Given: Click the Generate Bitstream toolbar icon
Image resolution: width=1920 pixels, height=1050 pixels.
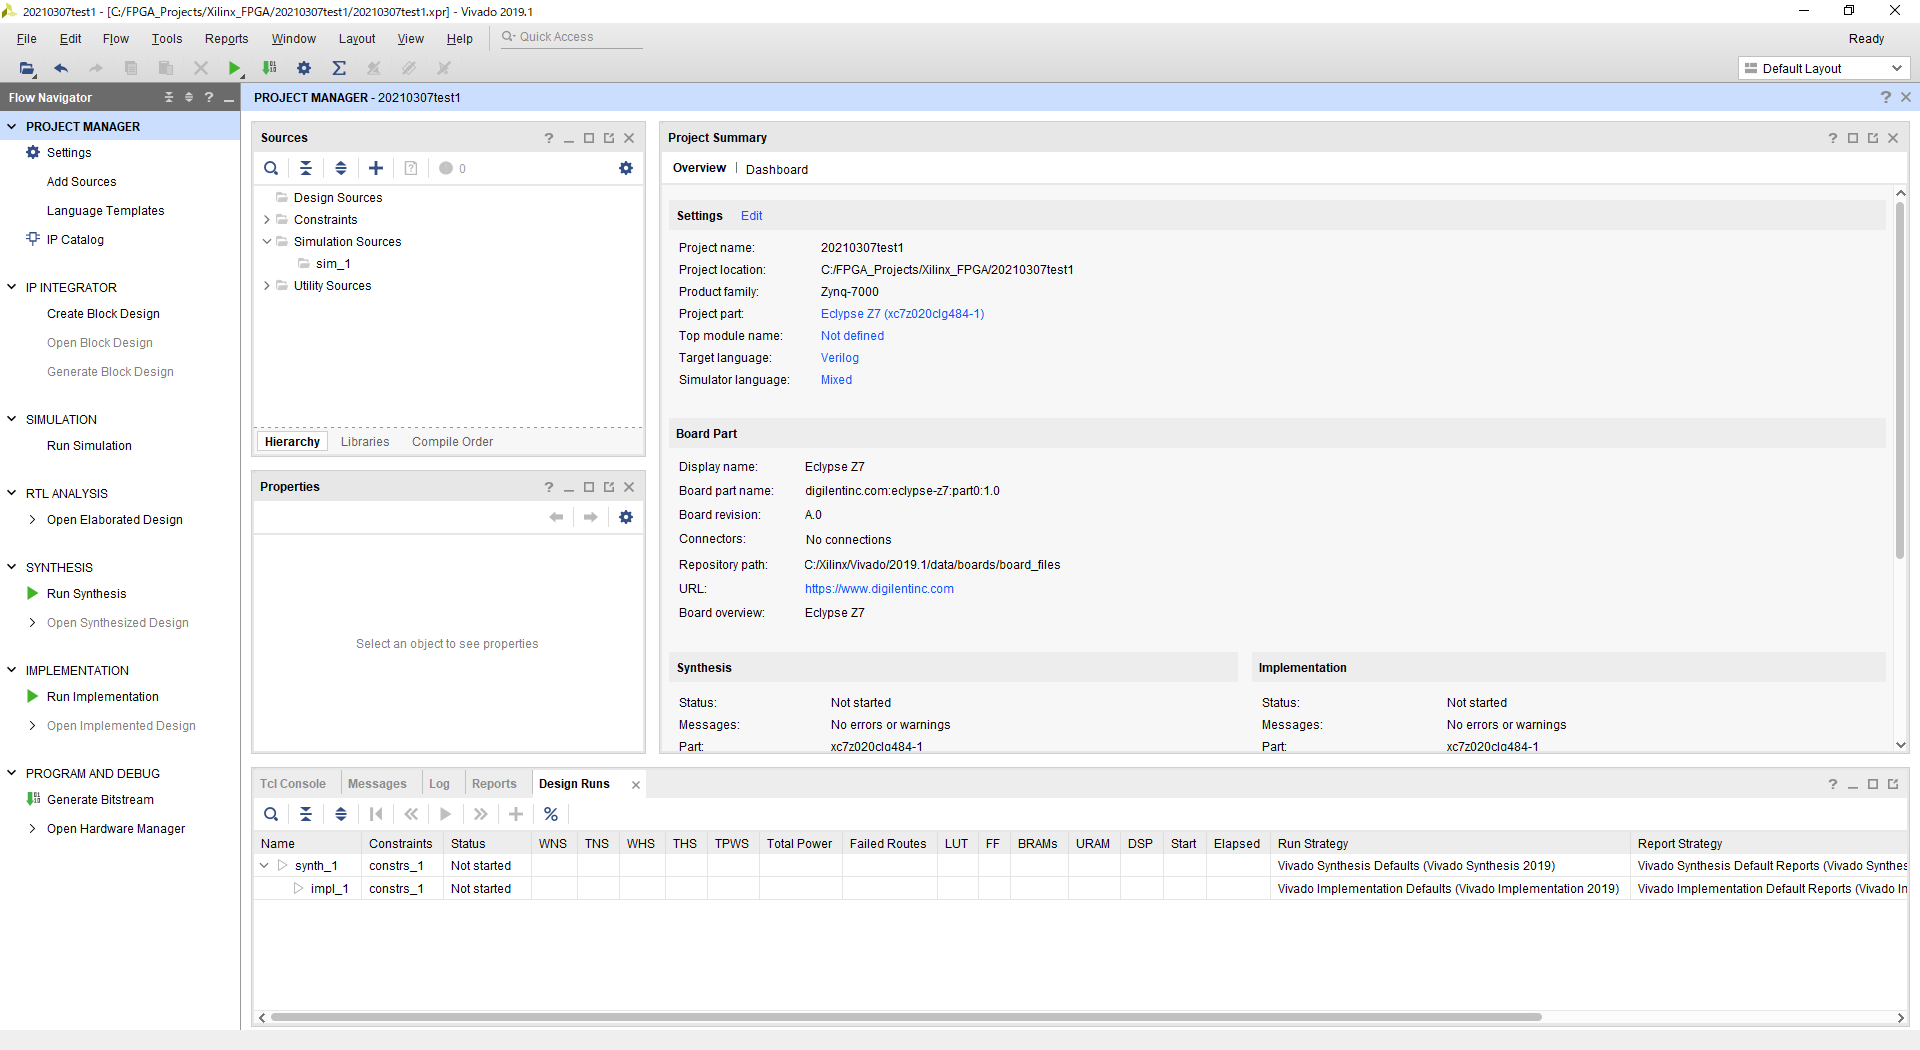Looking at the screenshot, I should coord(269,68).
